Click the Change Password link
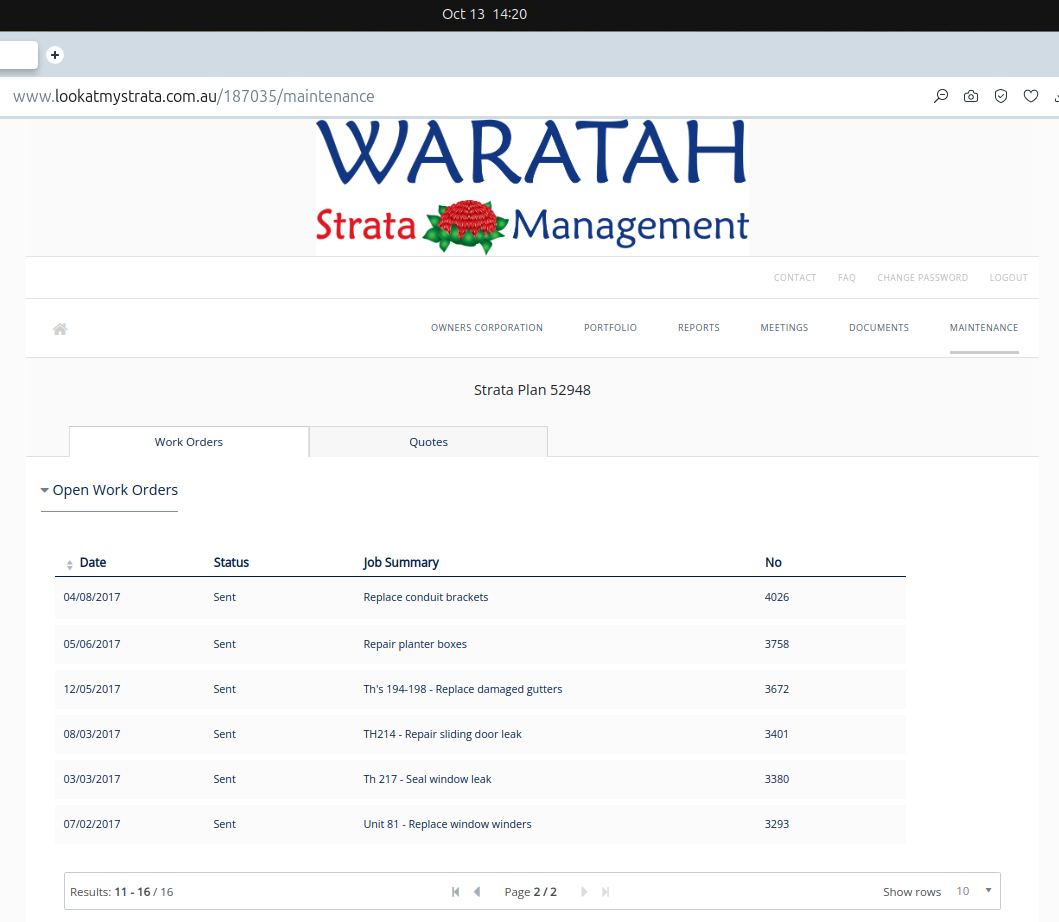Image resolution: width=1059 pixels, height=922 pixels. click(923, 278)
